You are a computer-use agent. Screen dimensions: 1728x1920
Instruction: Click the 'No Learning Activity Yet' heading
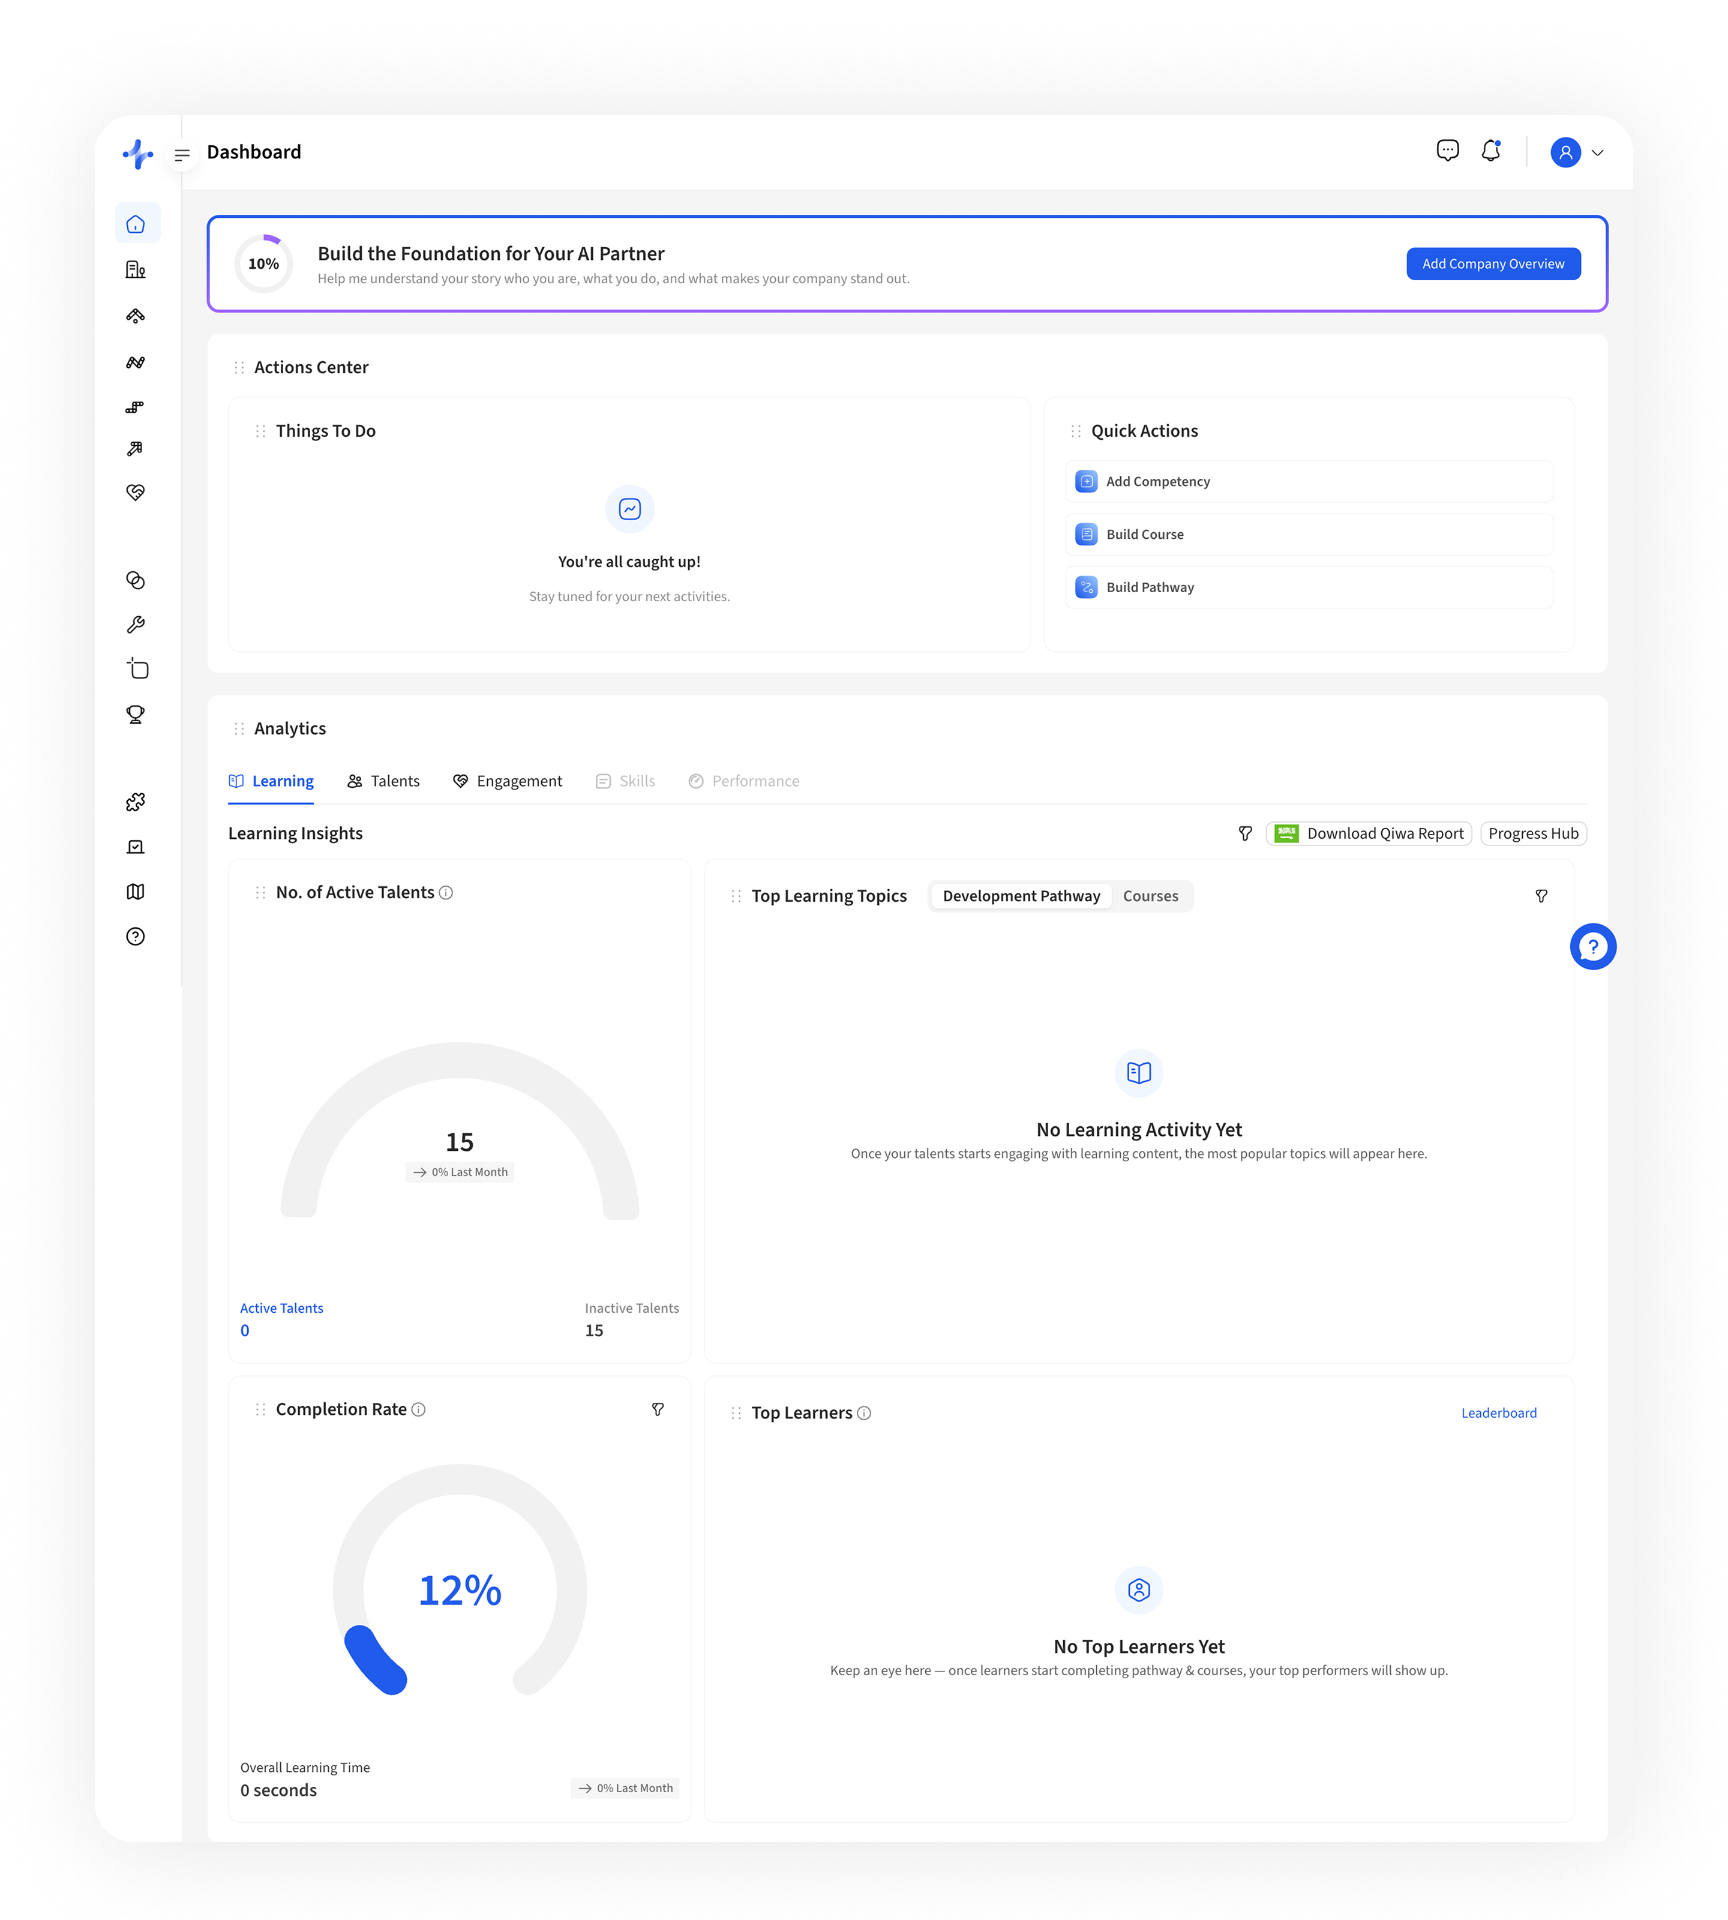point(1139,1130)
